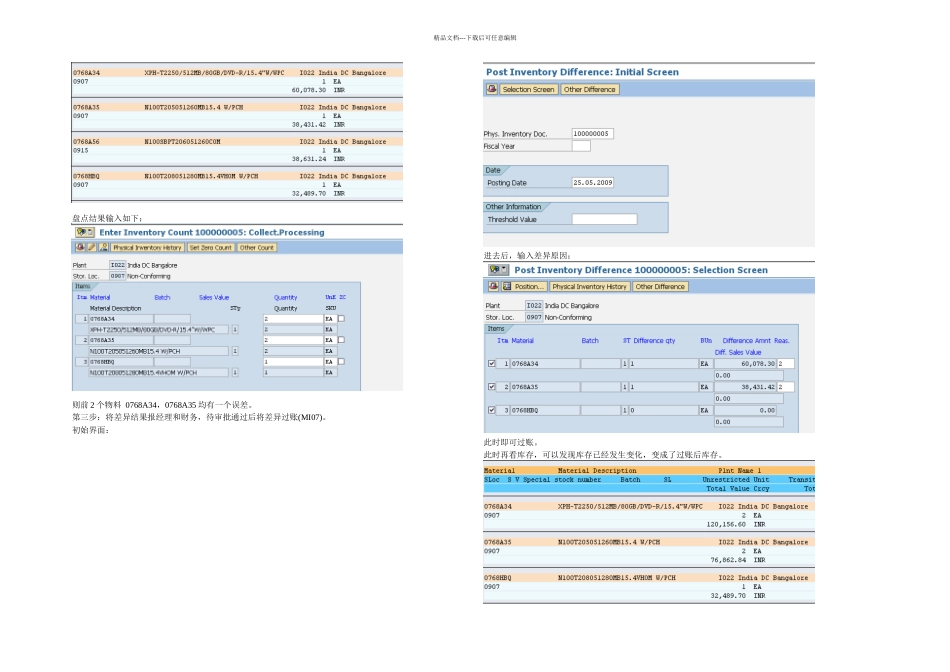Click the Posting Date input field

point(593,183)
